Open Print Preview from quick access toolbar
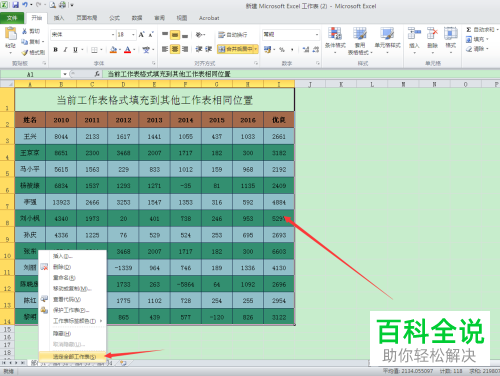The height and width of the screenshot is (376, 500). click(x=53, y=5)
